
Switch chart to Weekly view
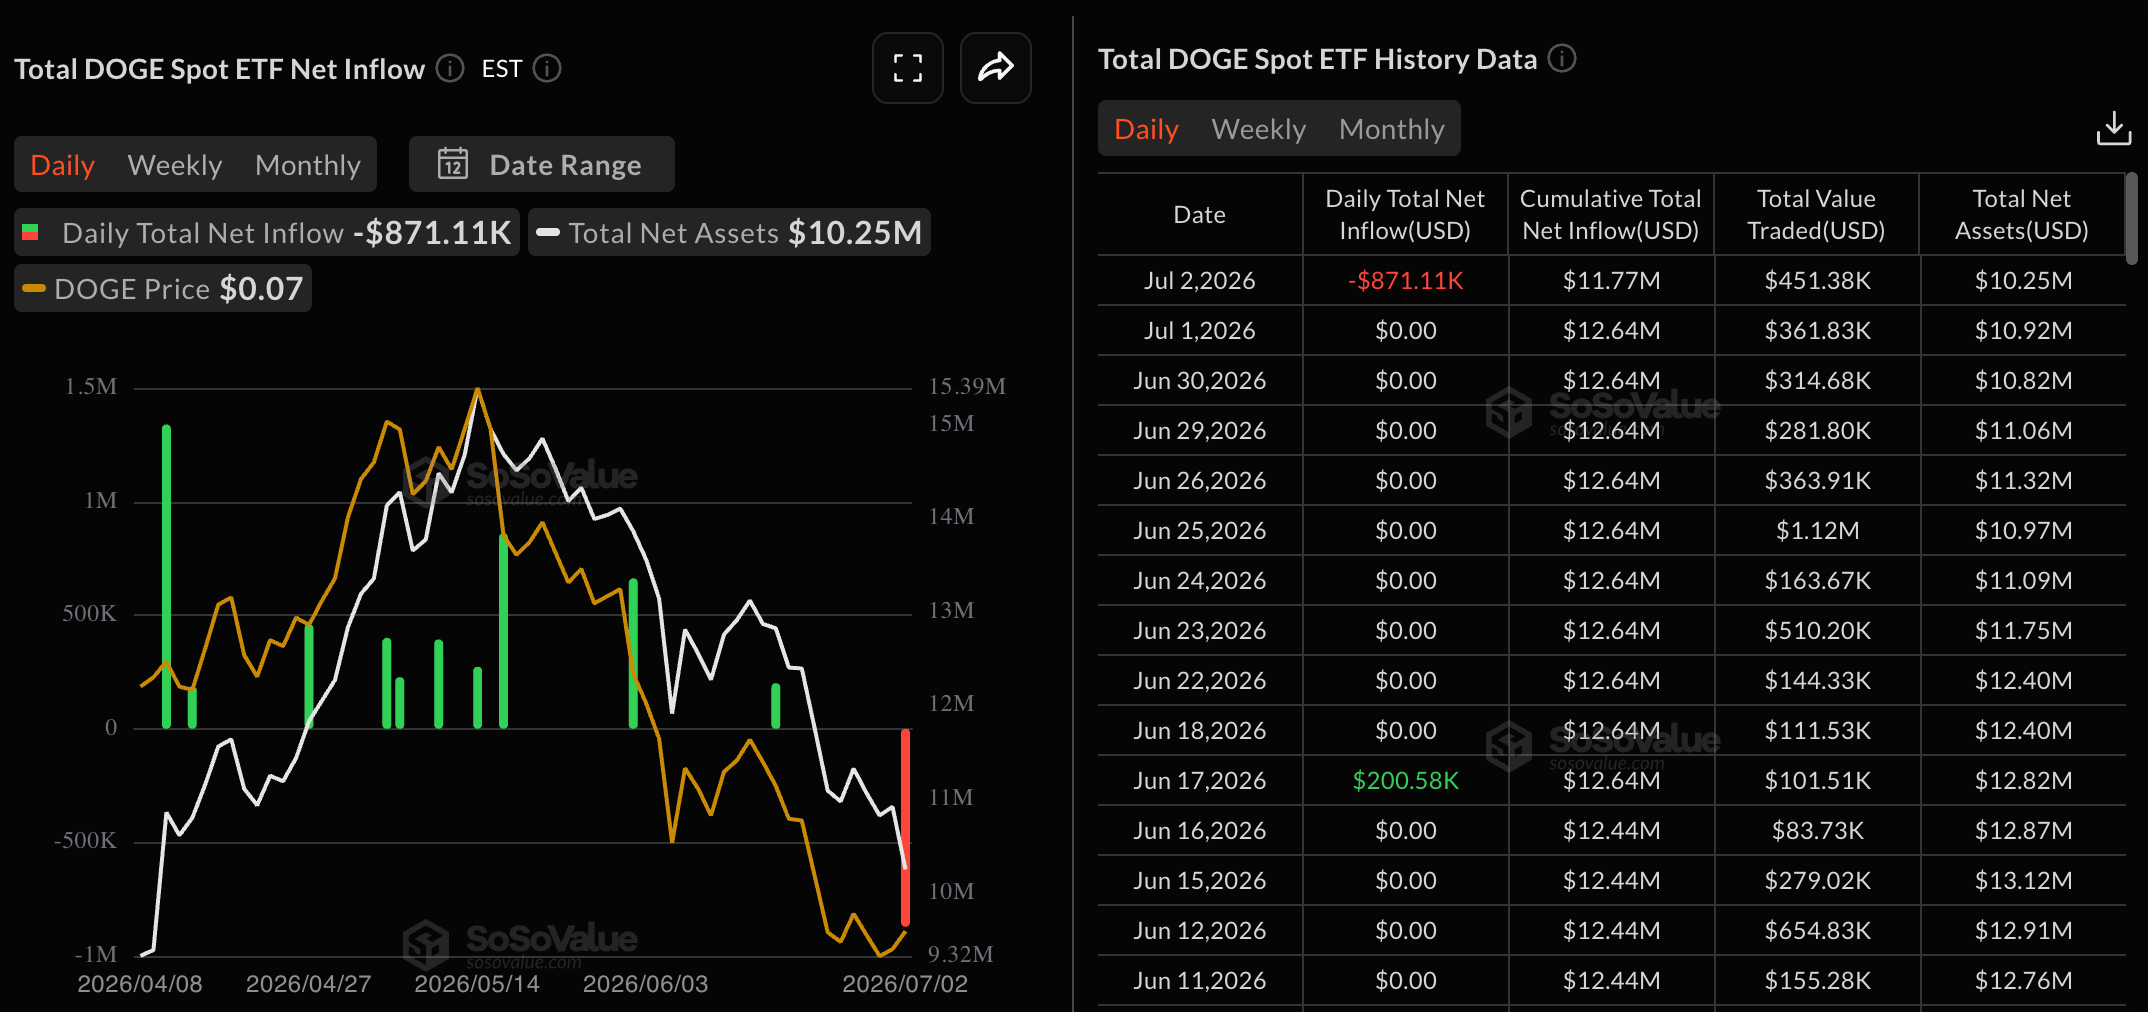pos(175,165)
